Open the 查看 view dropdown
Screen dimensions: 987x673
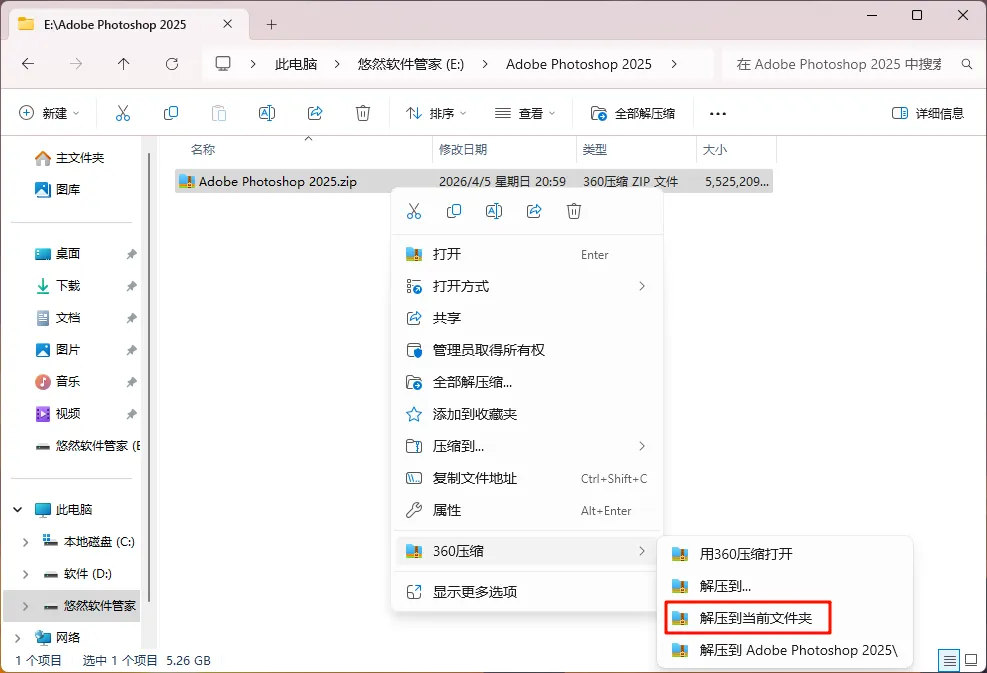pos(525,113)
